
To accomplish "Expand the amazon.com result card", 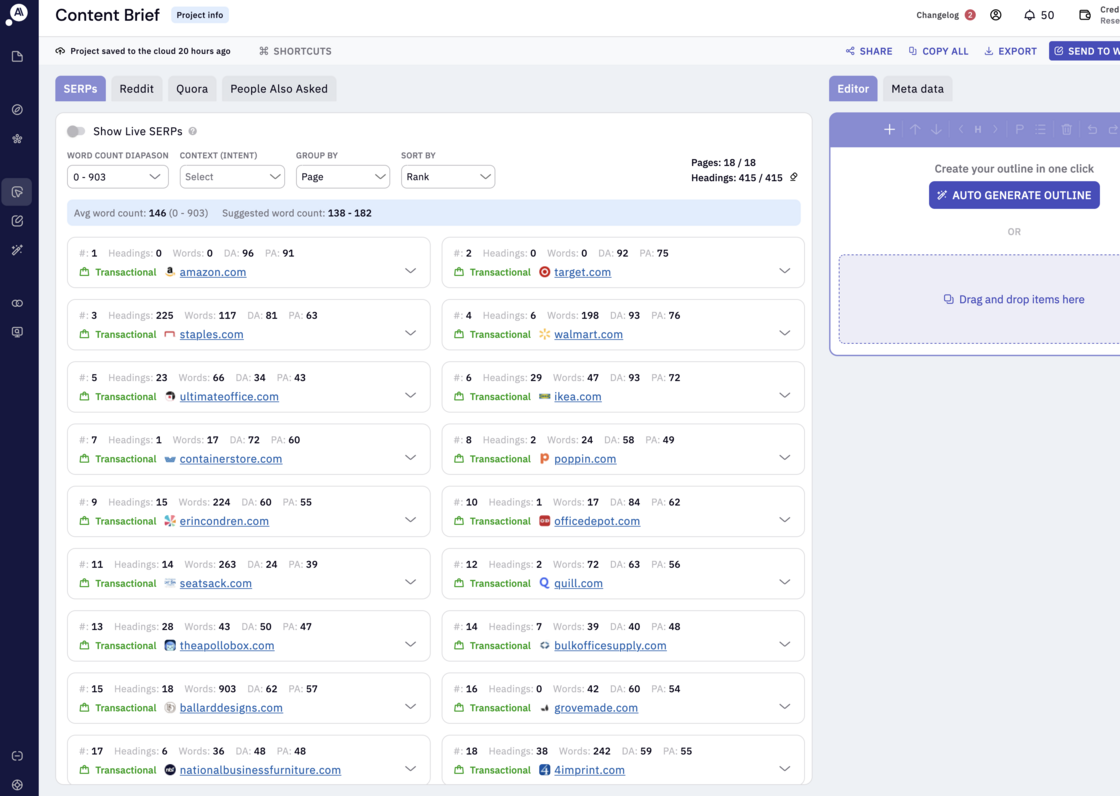I will (x=411, y=271).
